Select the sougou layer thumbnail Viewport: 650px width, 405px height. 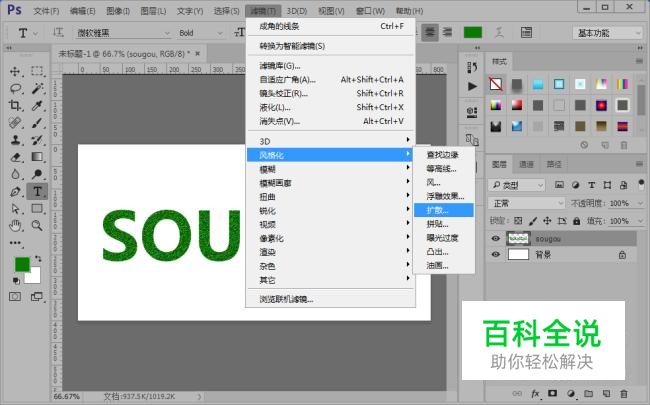pos(518,238)
